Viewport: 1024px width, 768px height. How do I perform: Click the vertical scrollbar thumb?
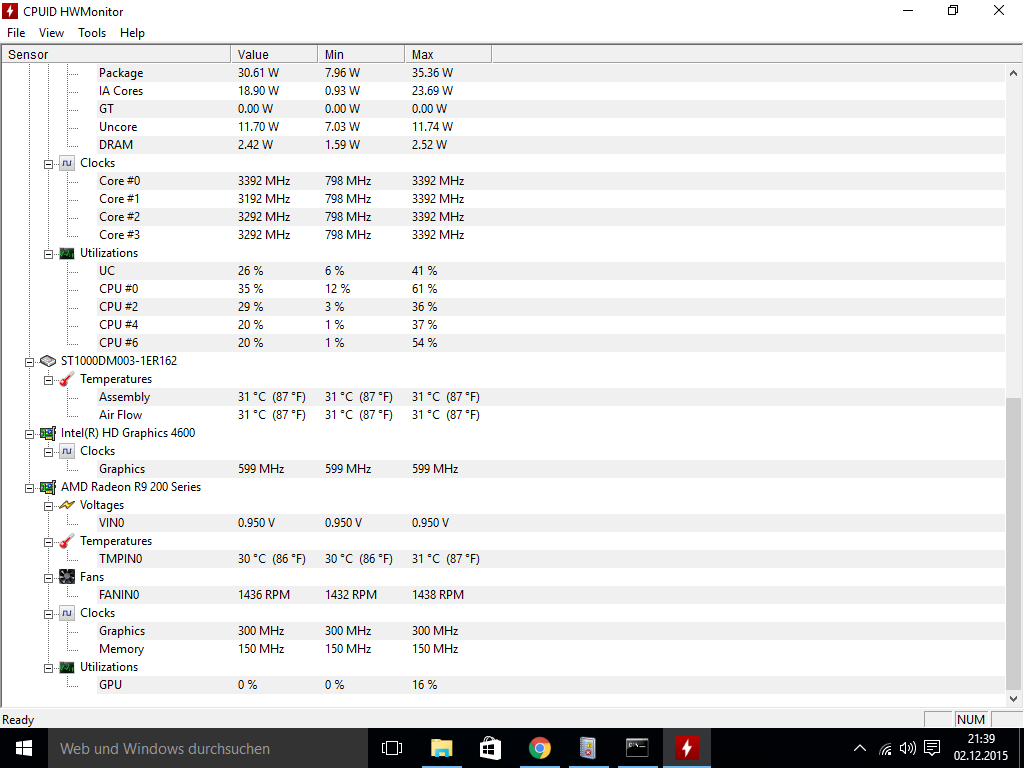pyautogui.click(x=1013, y=543)
